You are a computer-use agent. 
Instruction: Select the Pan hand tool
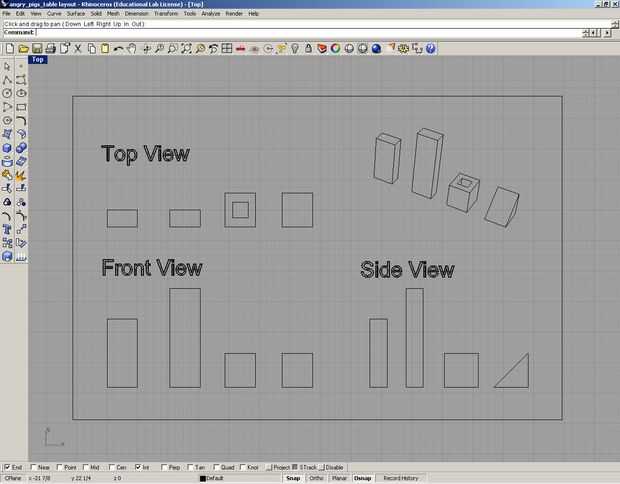point(132,49)
